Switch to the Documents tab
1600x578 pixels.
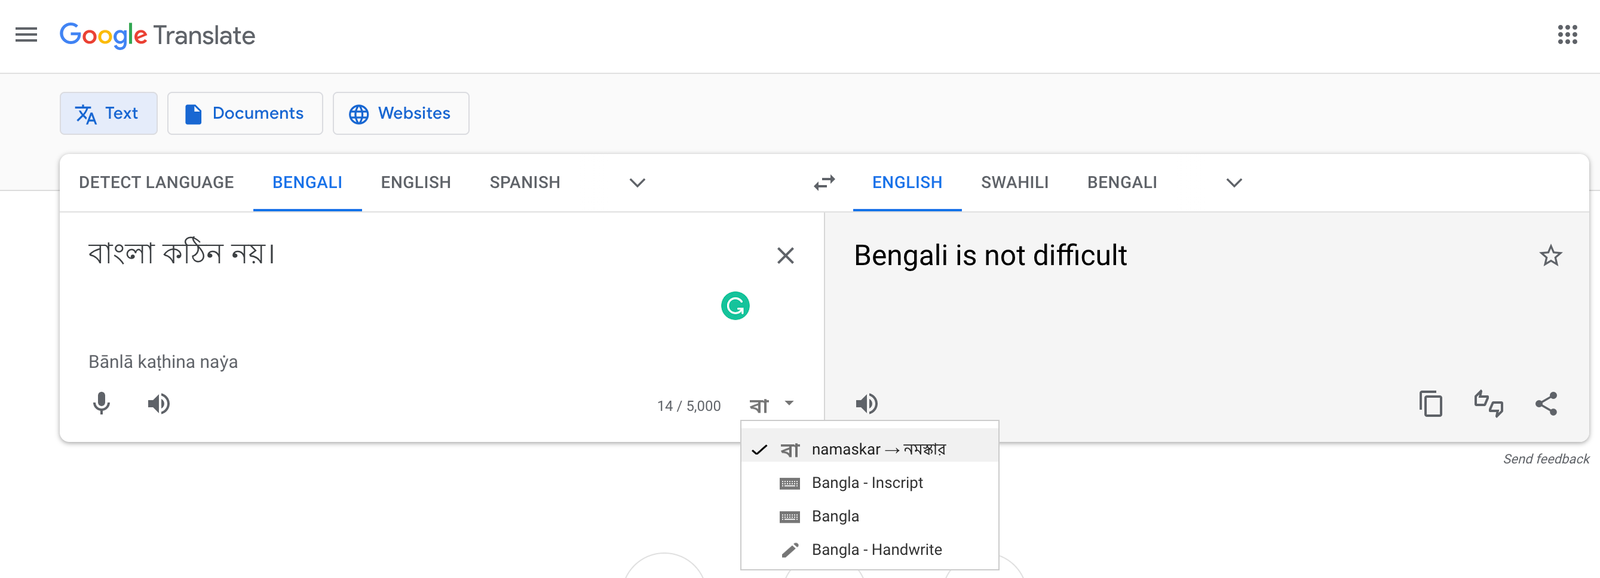tap(245, 113)
